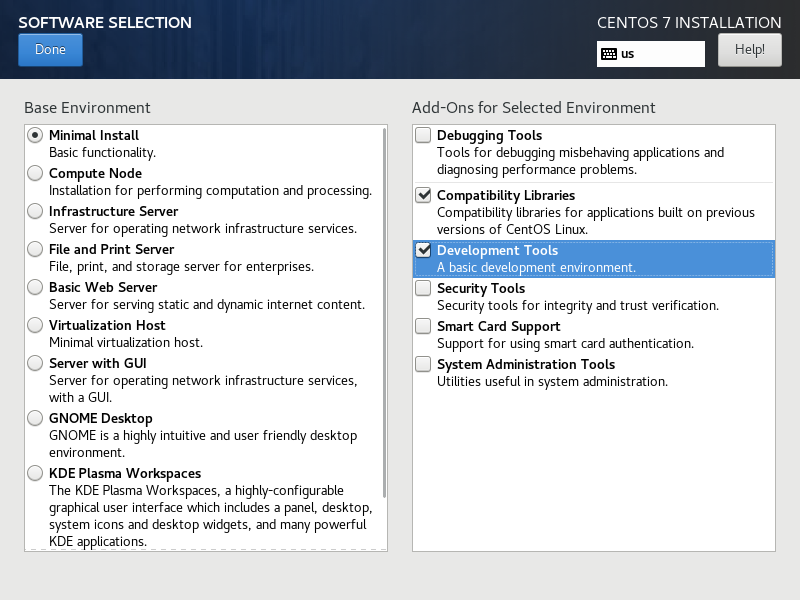The width and height of the screenshot is (800, 600).
Task: Click the Done button
Action: (50, 50)
